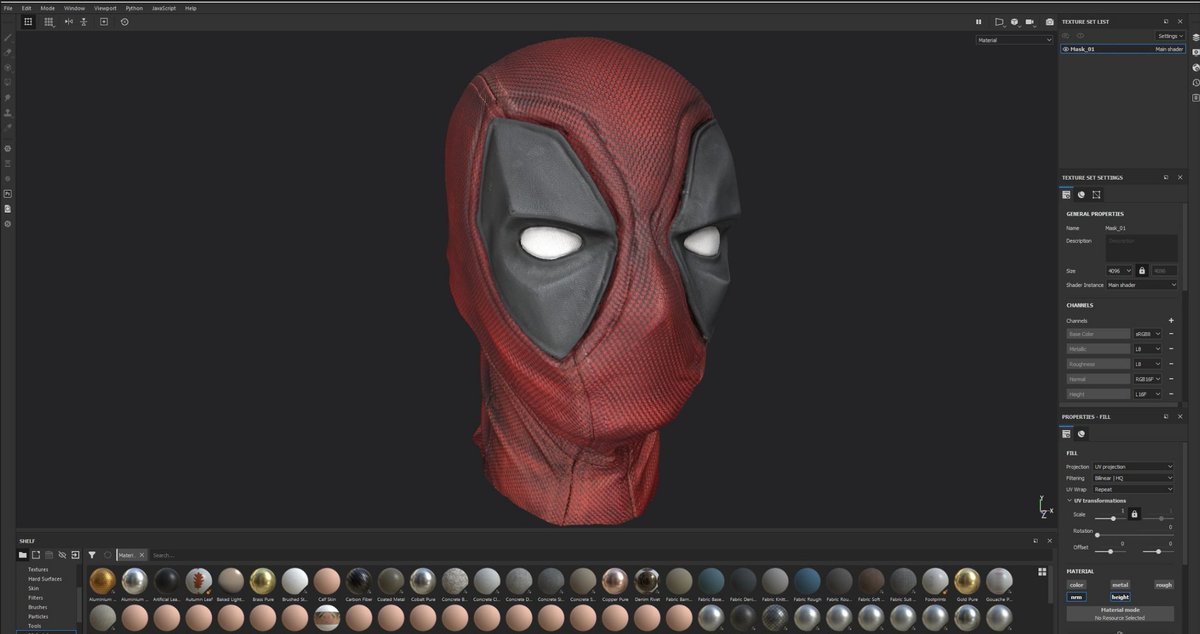Image resolution: width=1200 pixels, height=634 pixels.
Task: Toggle the single viewport grid layout icon
Action: click(x=28, y=21)
